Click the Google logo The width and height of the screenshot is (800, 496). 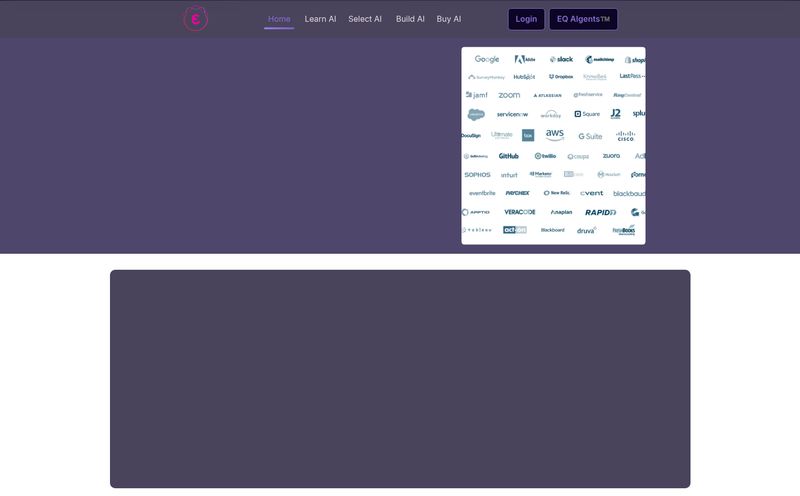[487, 59]
